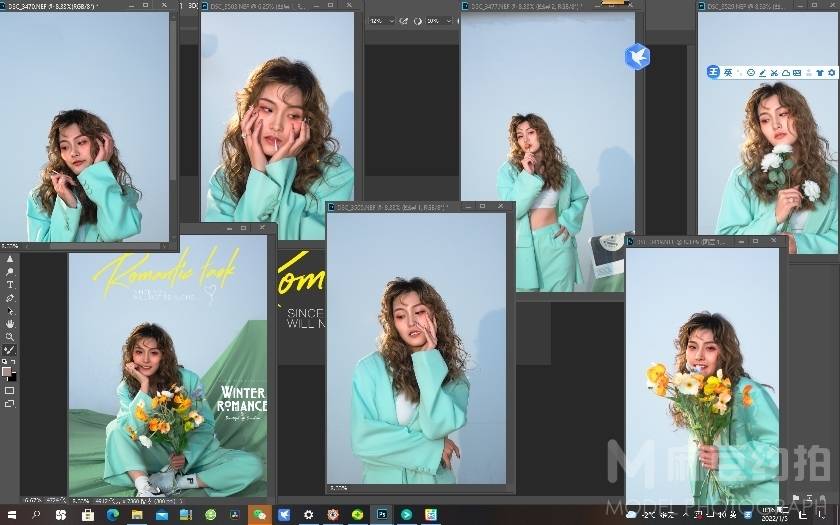Click the blue hexagon bird floating icon
840x525 pixels.
[x=638, y=56]
